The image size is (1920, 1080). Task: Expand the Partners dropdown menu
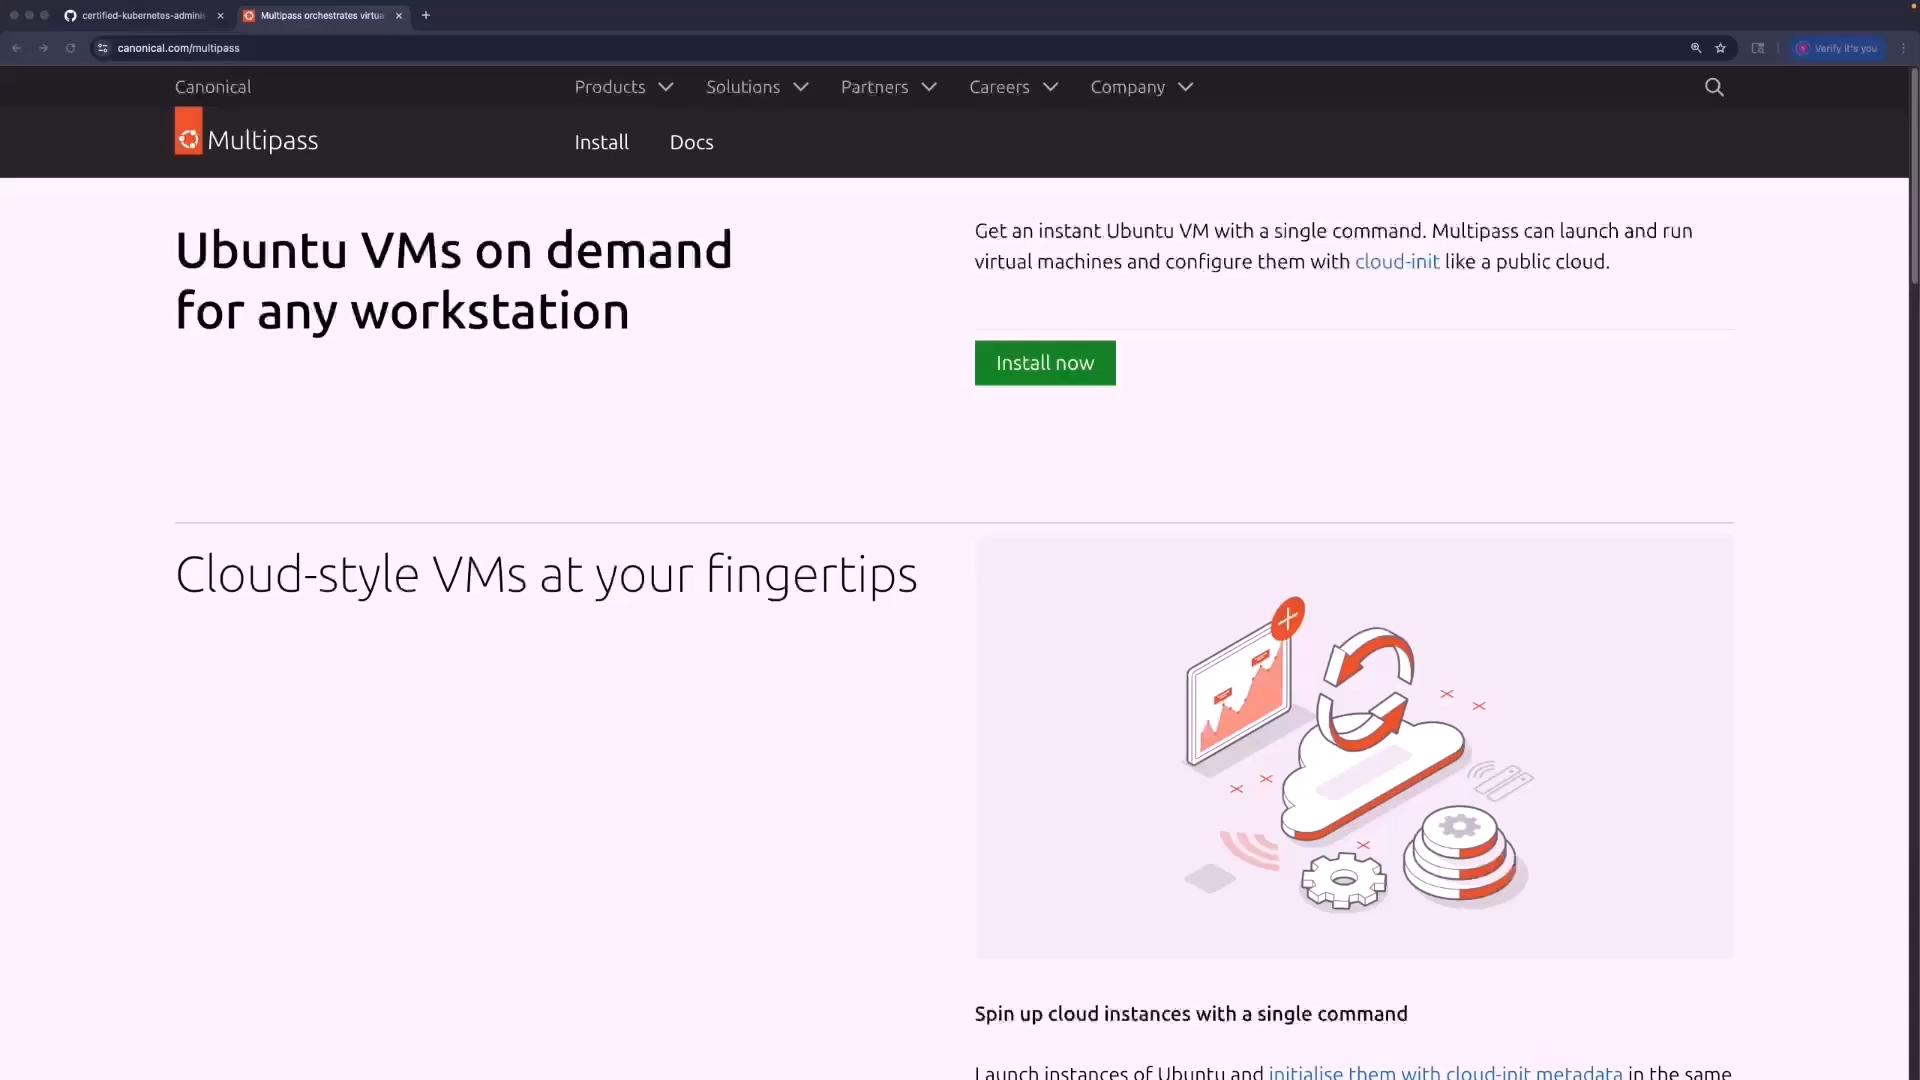889,87
